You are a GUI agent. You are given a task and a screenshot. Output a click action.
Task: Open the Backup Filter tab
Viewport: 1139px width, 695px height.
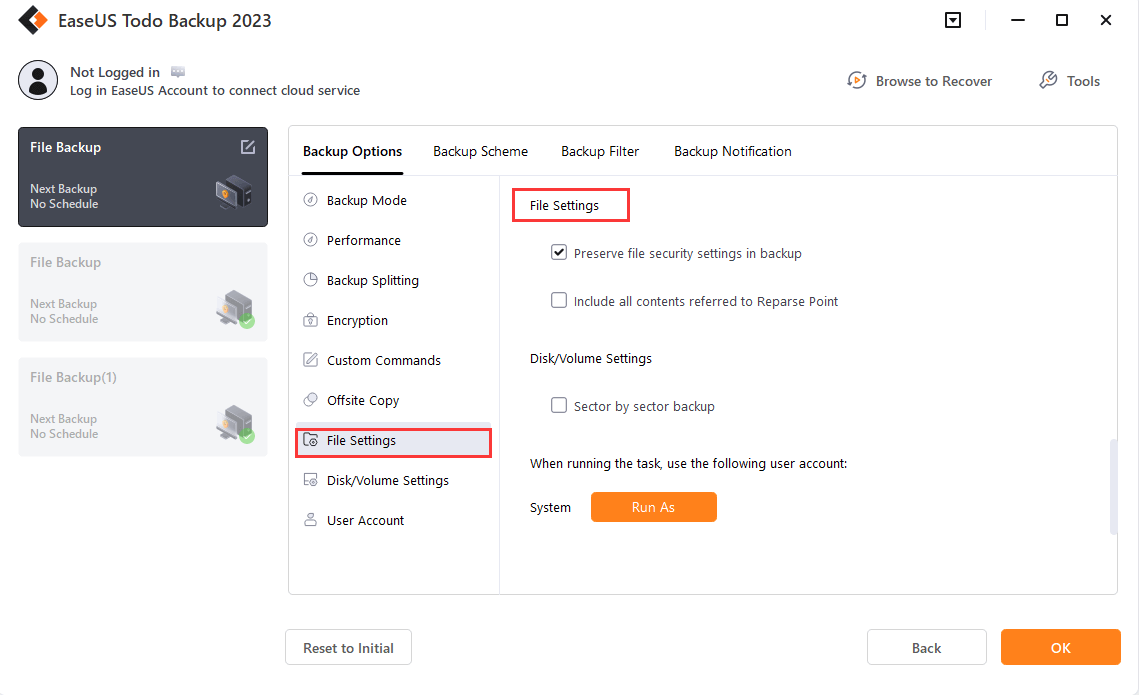(x=600, y=152)
